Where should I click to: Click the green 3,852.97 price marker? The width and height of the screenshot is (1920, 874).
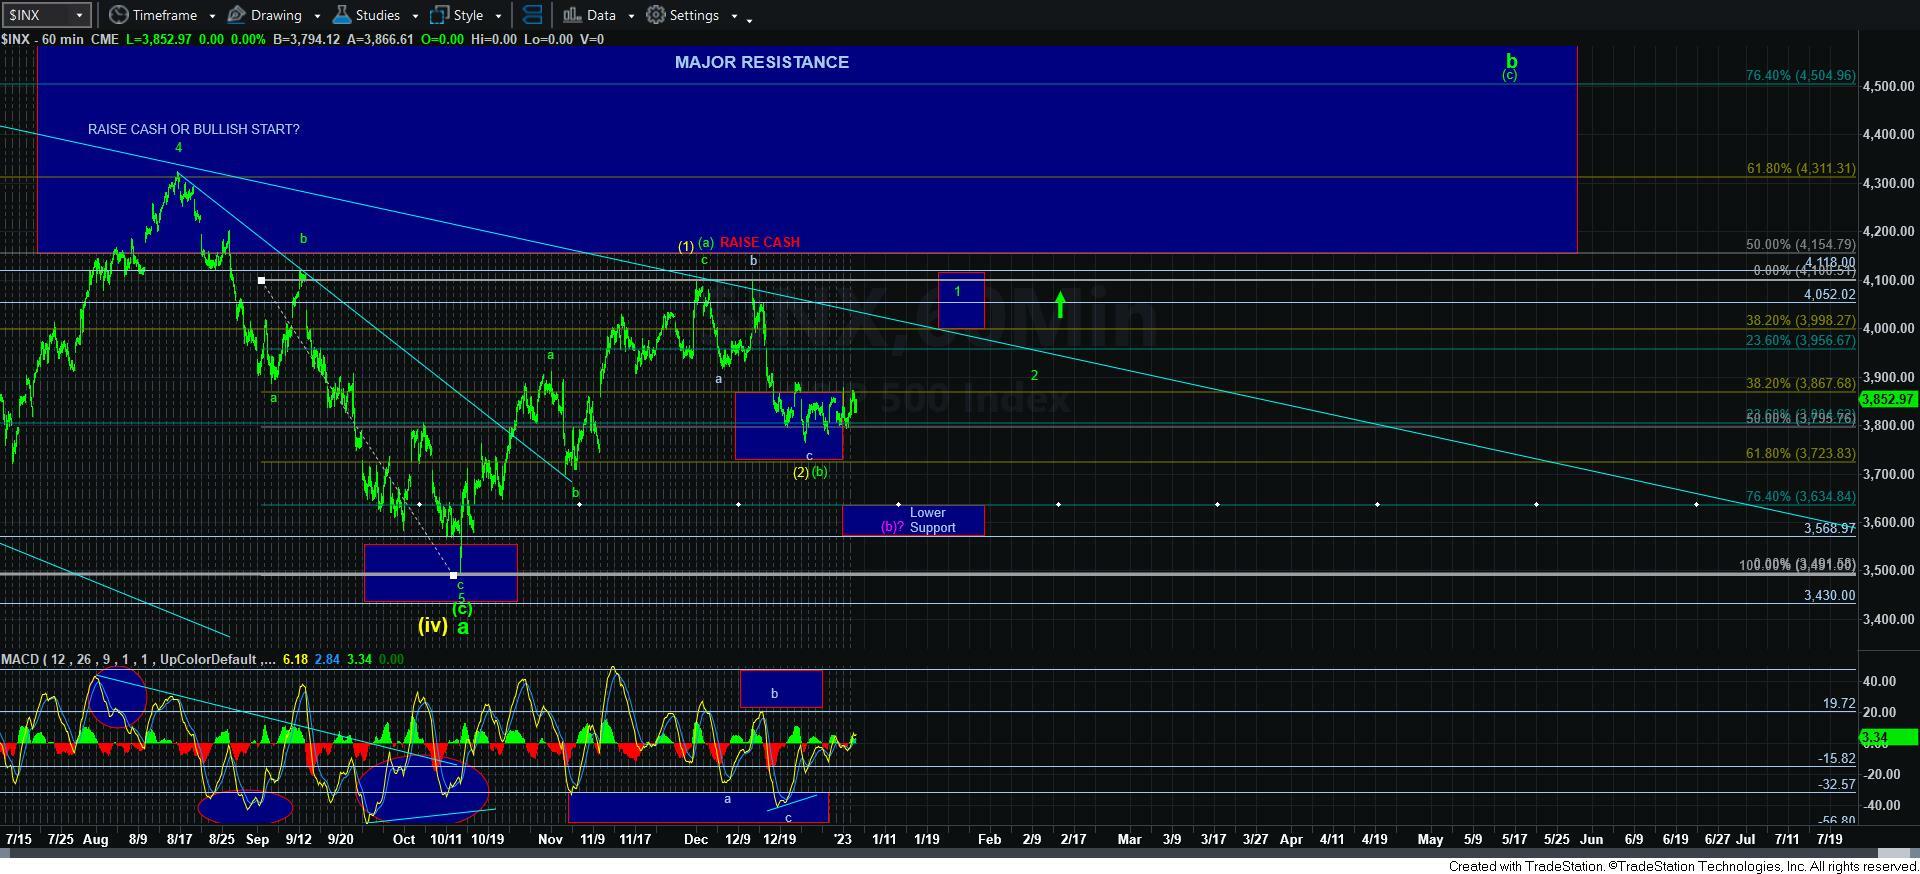1887,399
